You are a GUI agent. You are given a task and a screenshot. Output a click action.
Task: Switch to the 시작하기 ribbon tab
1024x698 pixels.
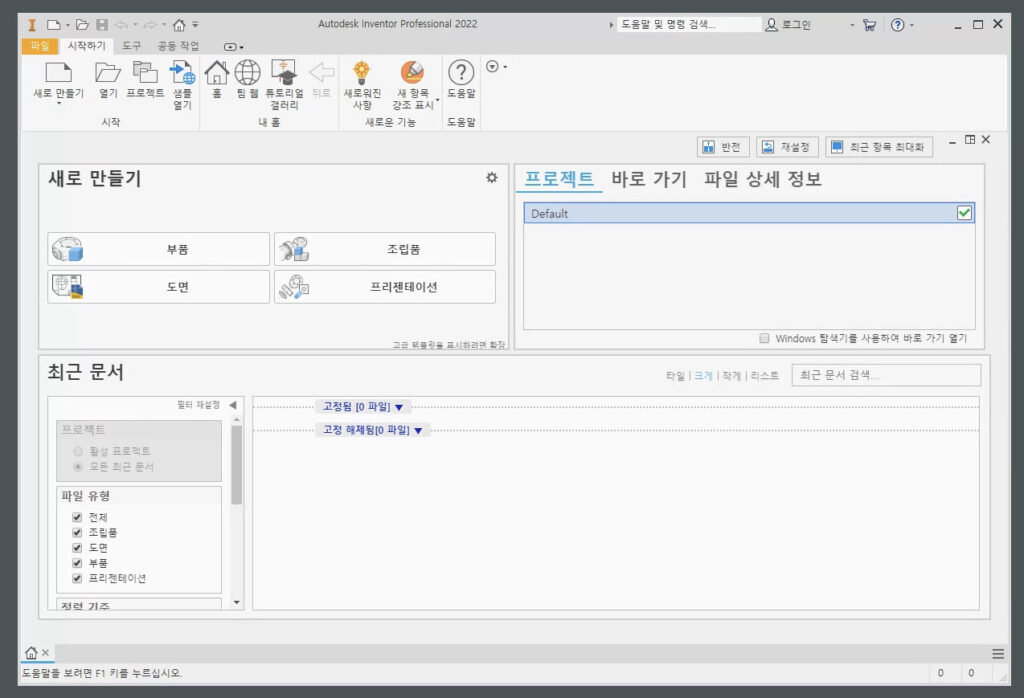86,46
